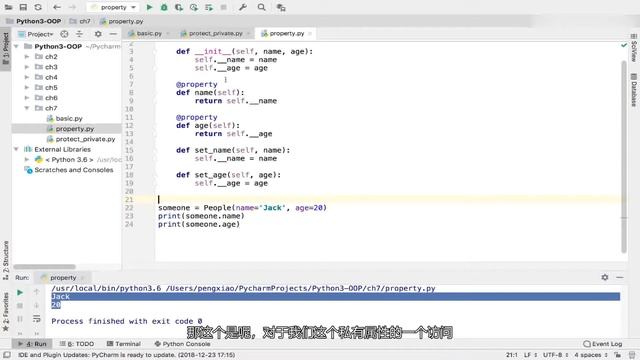Open the Project view dropdown
This screenshot has width=640, height=360.
36,34
